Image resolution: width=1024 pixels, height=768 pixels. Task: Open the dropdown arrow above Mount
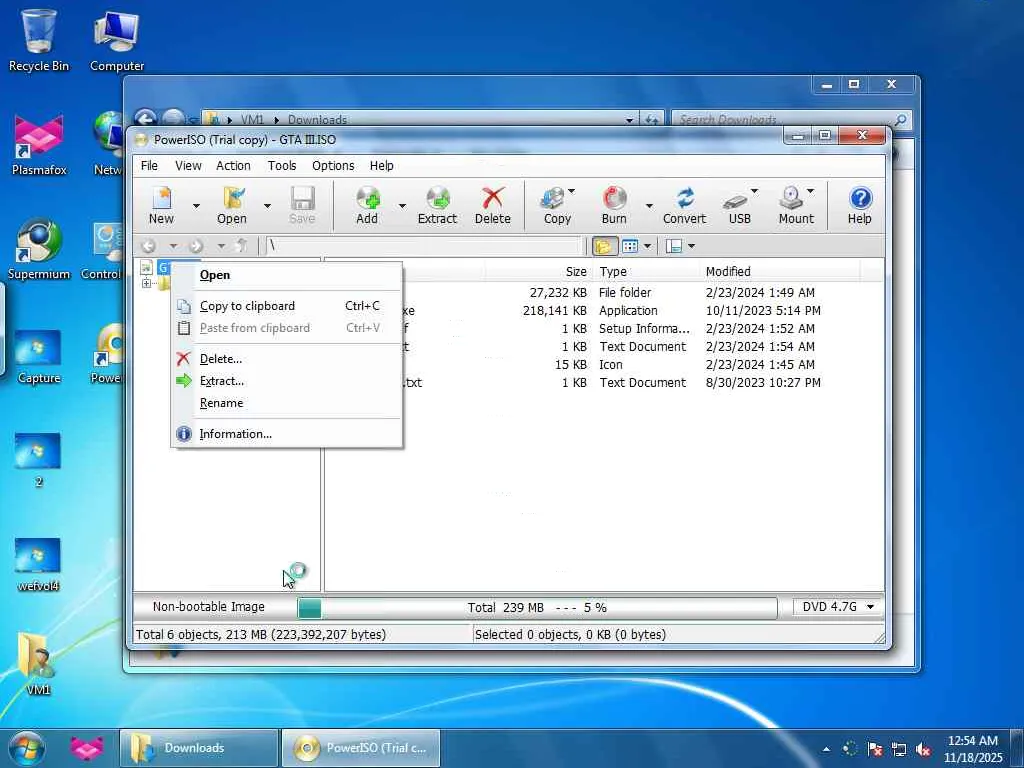point(810,191)
